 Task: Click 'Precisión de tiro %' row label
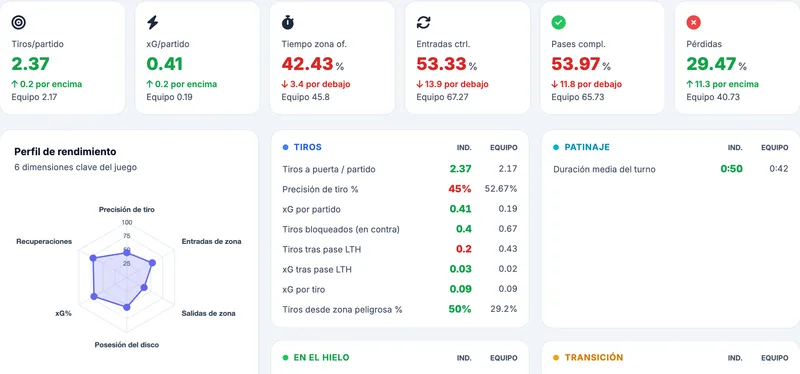[320, 189]
